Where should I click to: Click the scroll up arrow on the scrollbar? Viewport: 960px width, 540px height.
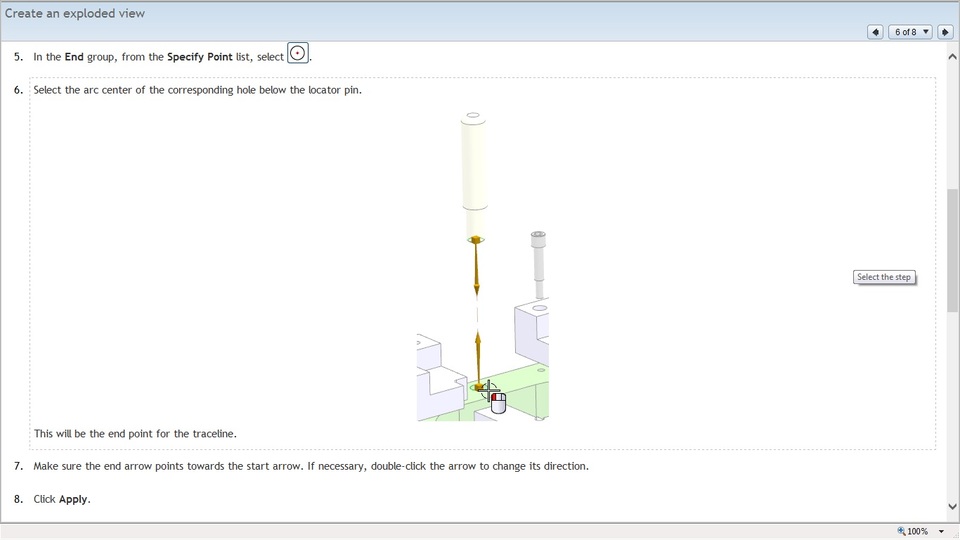(x=952, y=56)
